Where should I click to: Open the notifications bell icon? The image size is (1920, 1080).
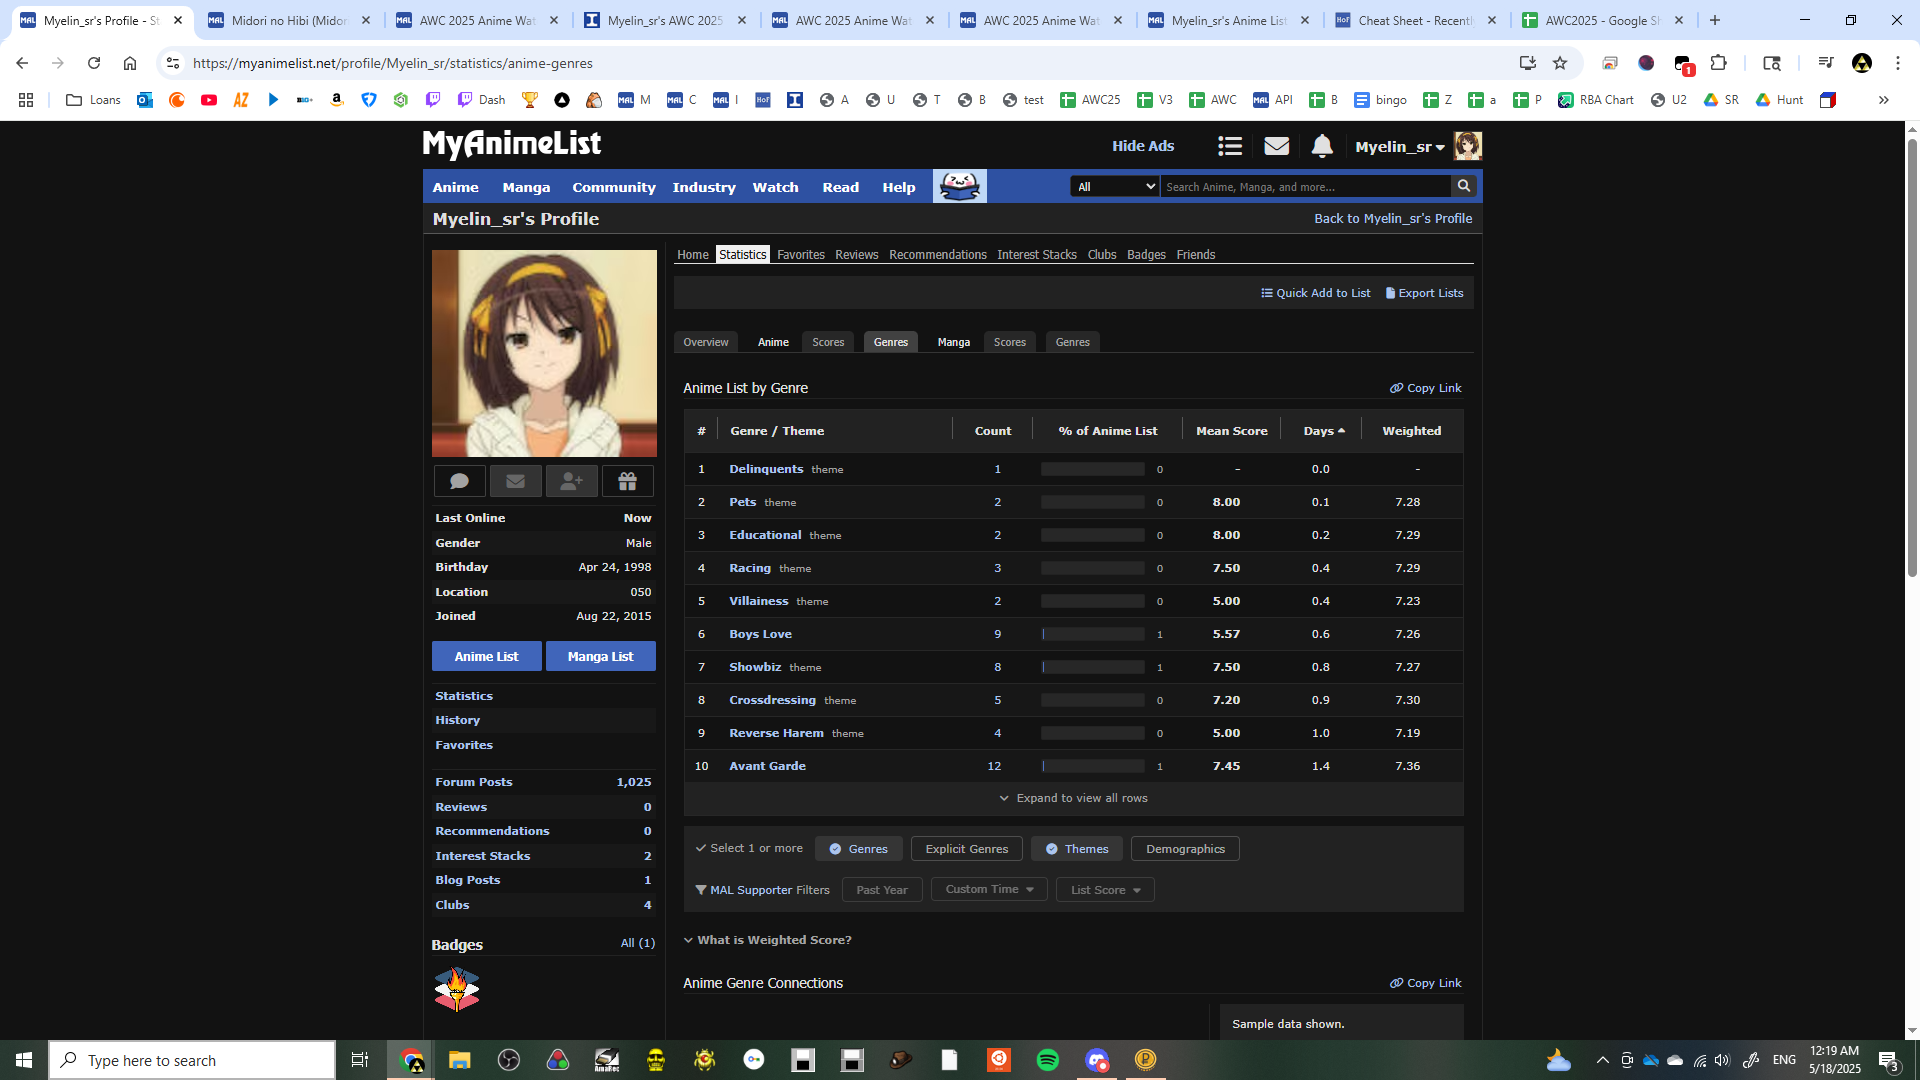click(x=1322, y=147)
